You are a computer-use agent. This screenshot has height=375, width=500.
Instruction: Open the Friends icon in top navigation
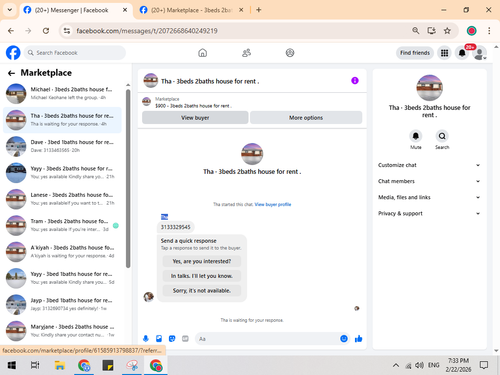point(246,53)
